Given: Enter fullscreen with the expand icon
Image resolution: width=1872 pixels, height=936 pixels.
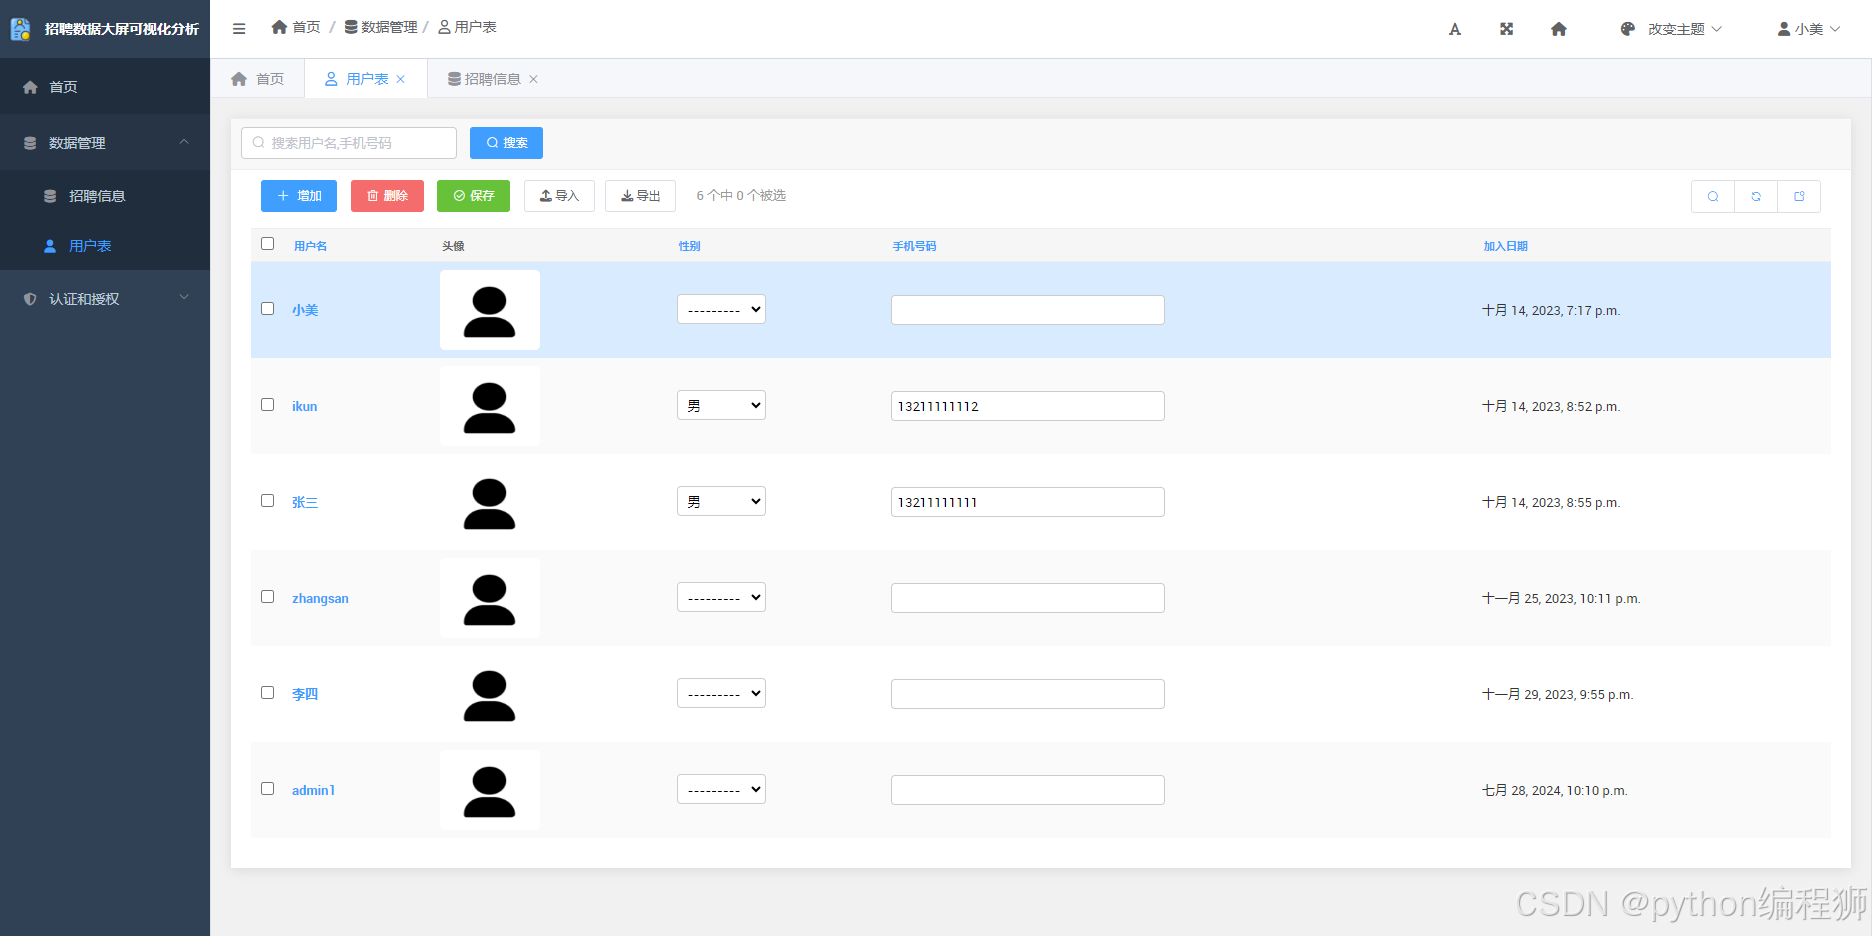Looking at the screenshot, I should point(1507,29).
